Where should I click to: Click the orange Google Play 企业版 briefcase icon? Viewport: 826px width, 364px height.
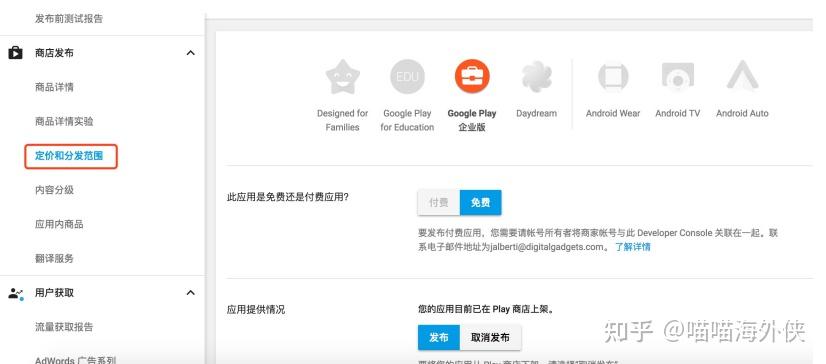click(472, 77)
